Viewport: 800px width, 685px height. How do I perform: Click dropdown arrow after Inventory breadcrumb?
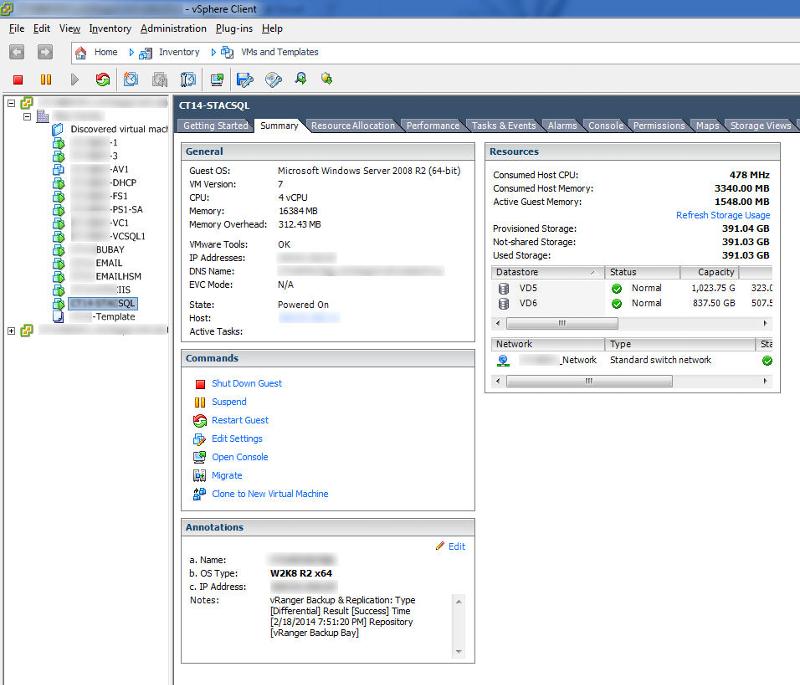click(x=213, y=52)
